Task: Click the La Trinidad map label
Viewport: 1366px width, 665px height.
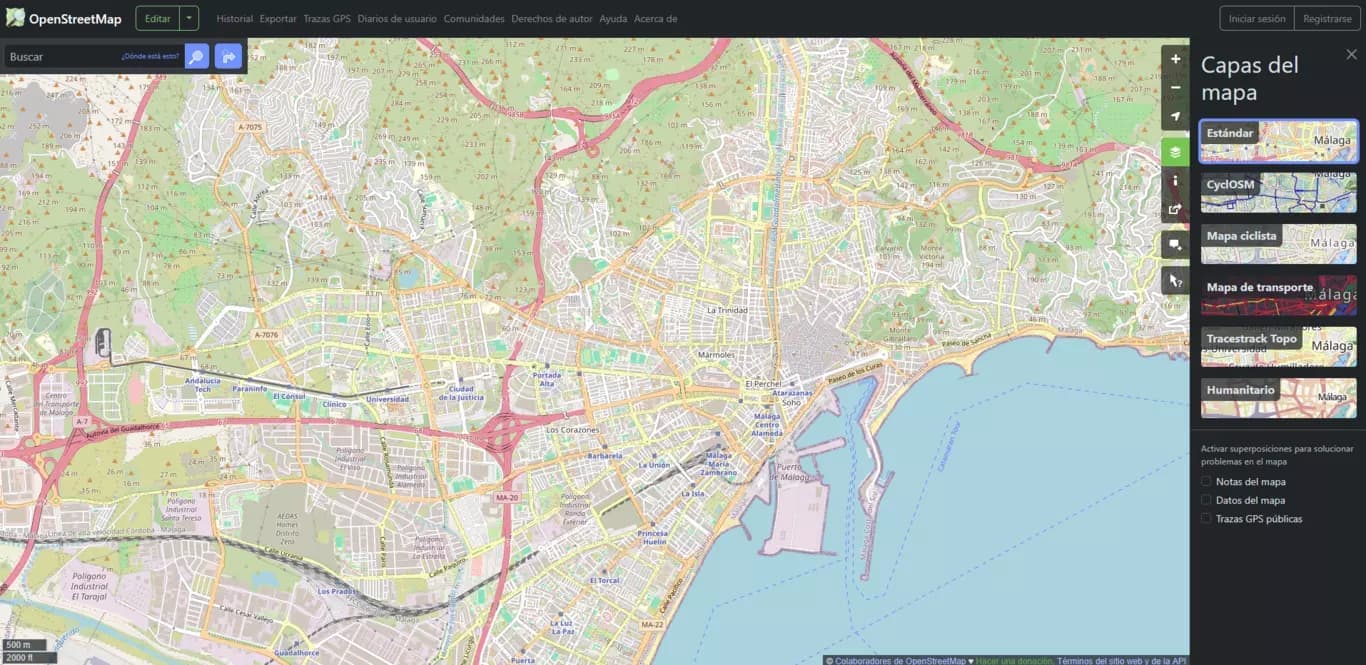Action: (x=727, y=310)
